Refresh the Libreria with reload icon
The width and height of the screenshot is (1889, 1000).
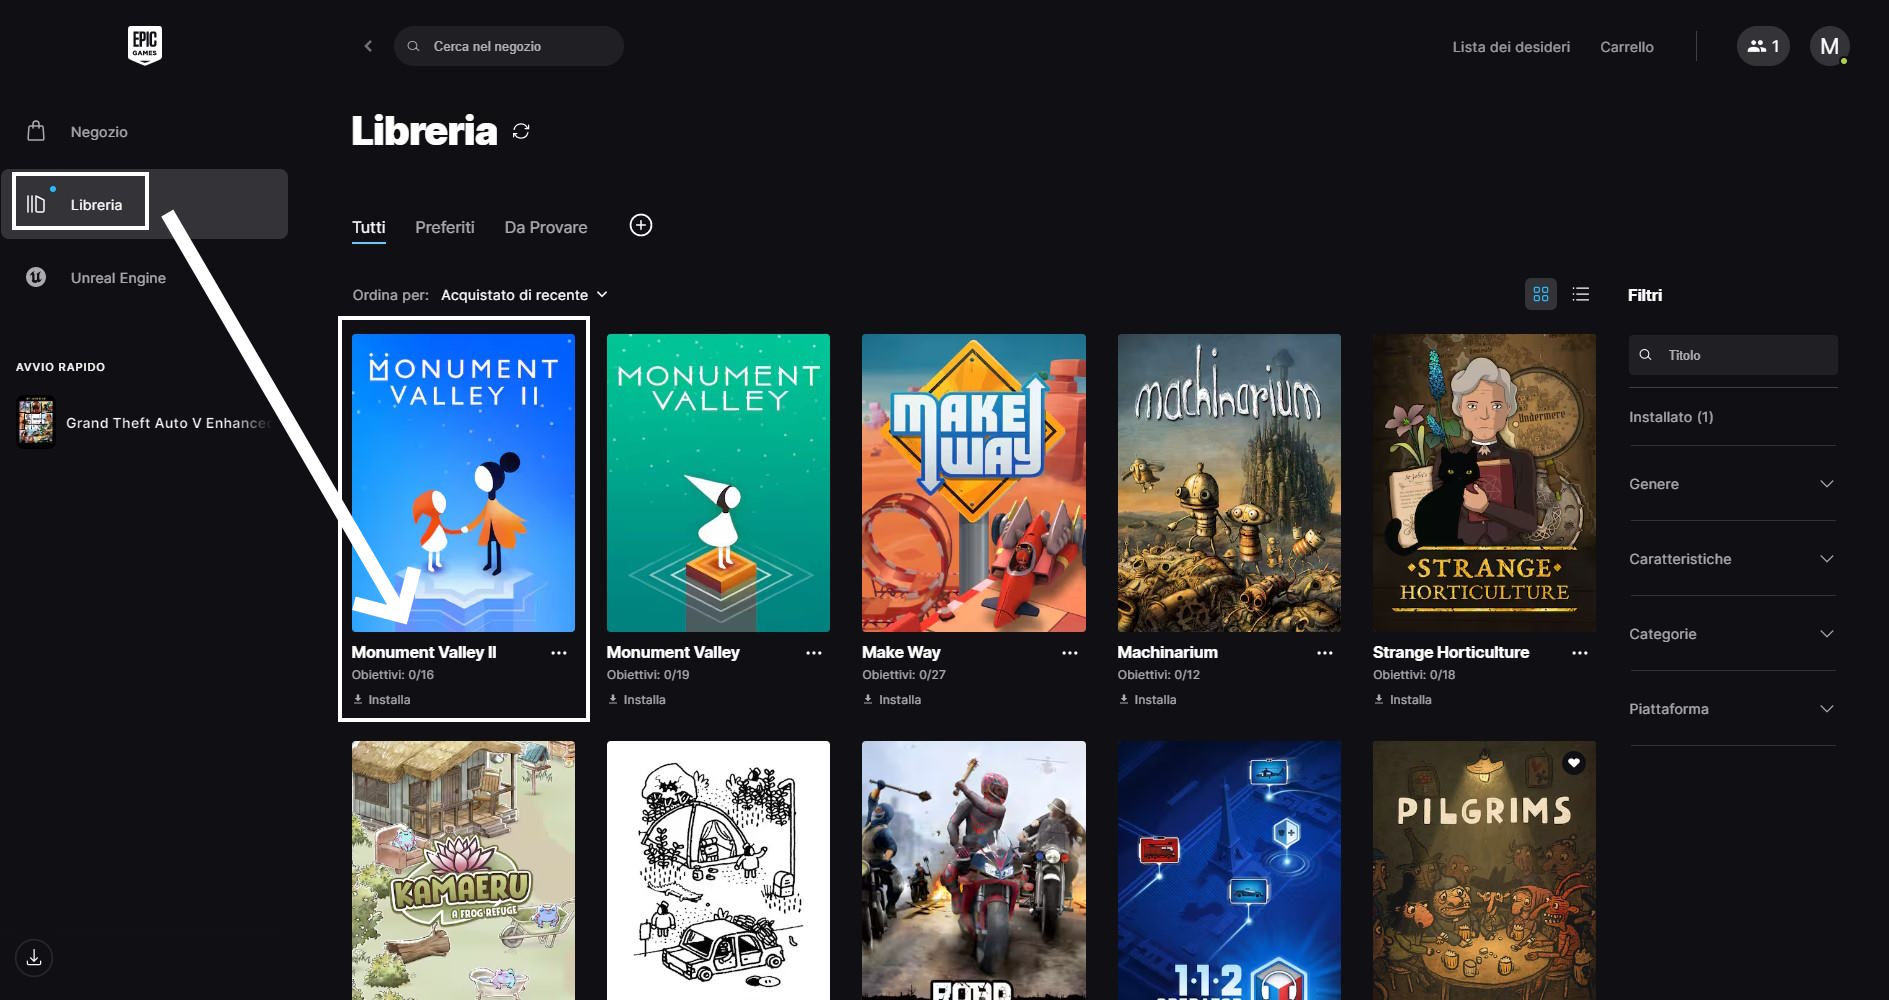(x=521, y=131)
